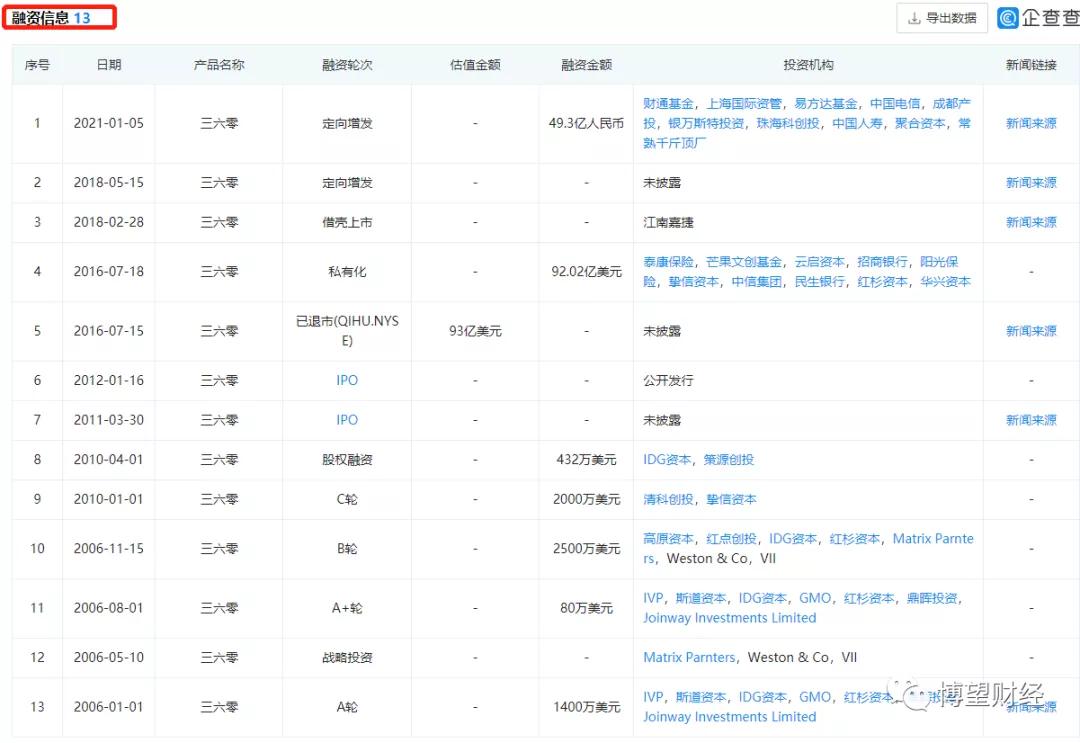
Task: Click the 融资金额 column header
Action: [x=586, y=65]
